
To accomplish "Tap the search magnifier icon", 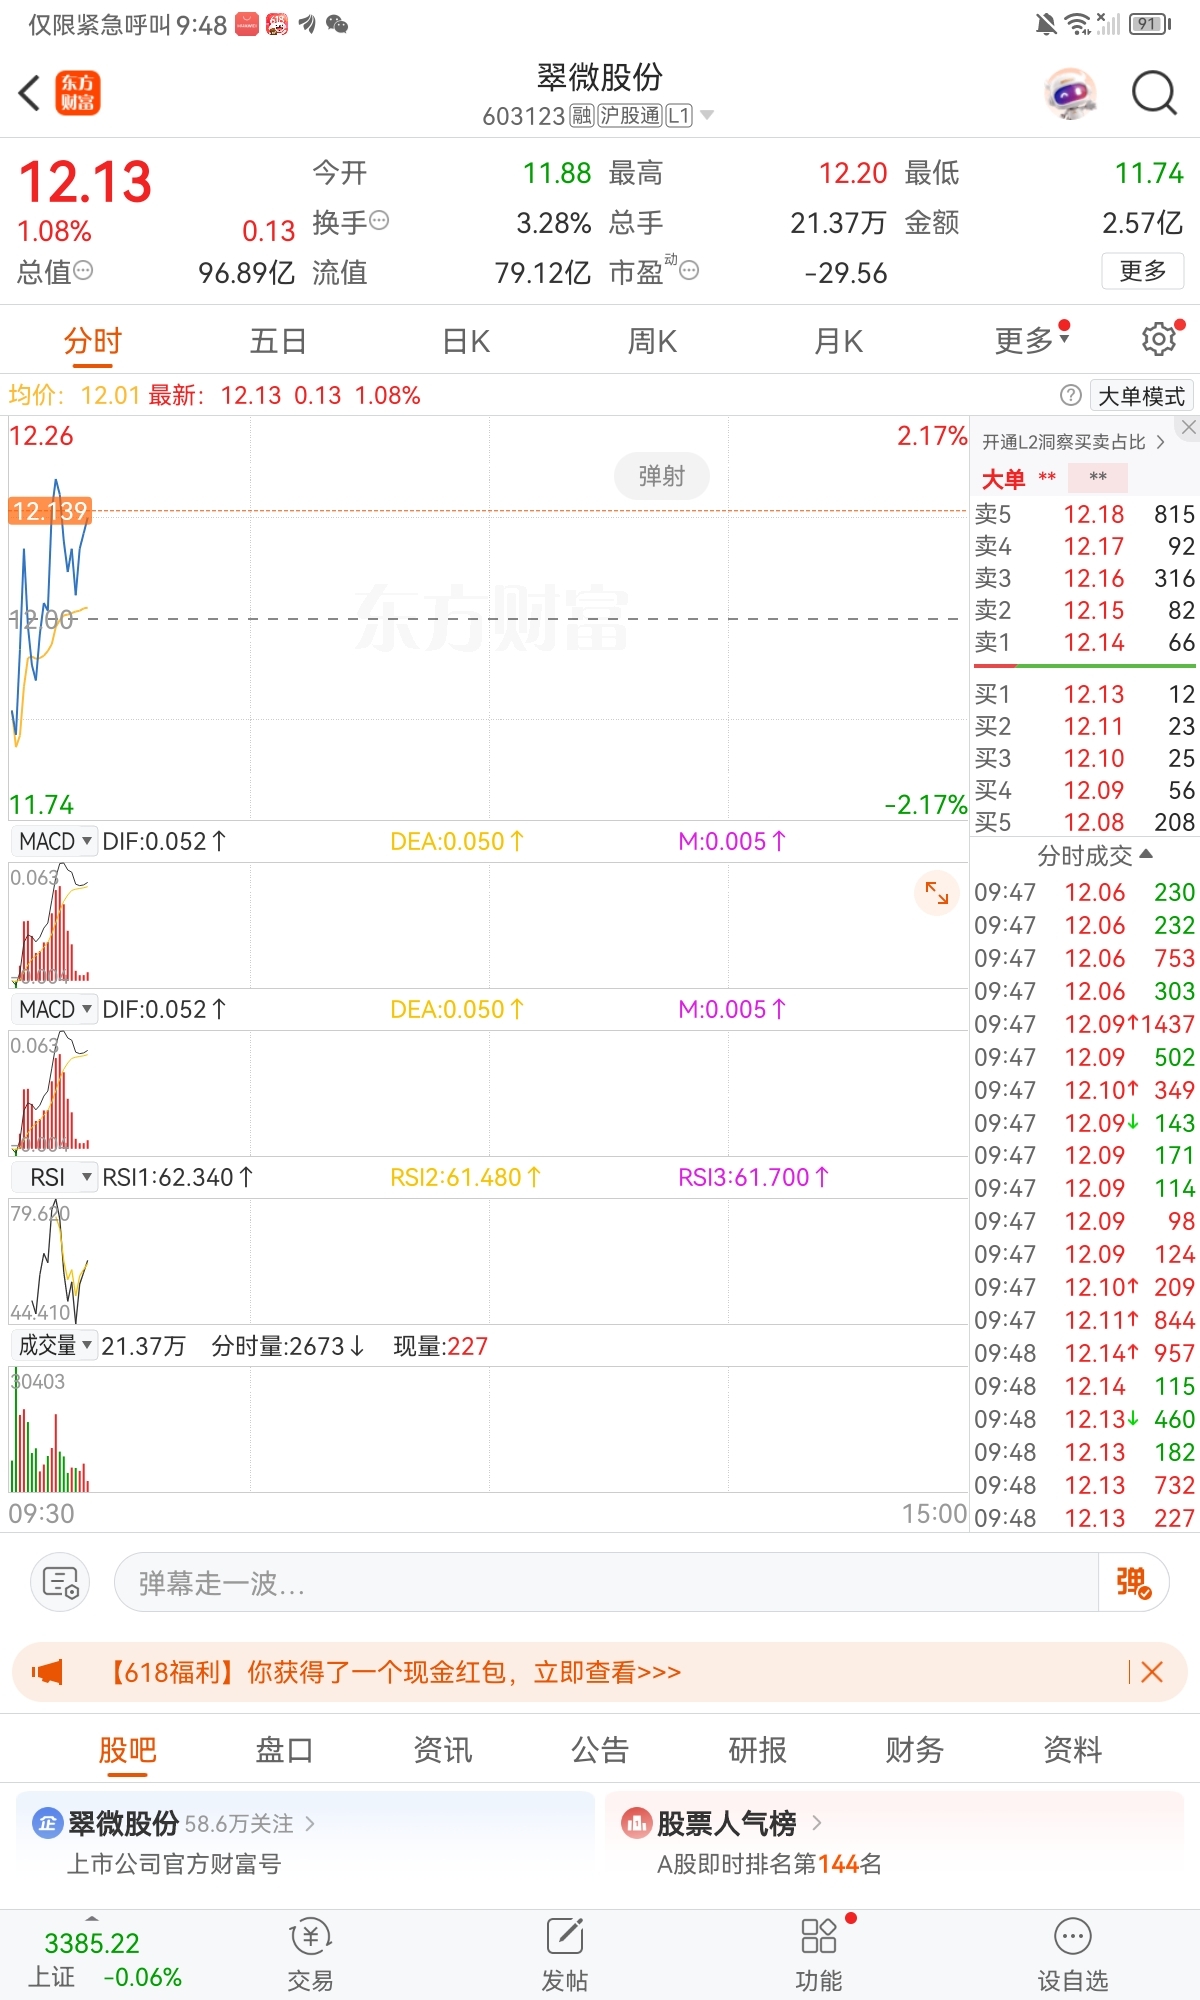I will pyautogui.click(x=1154, y=93).
